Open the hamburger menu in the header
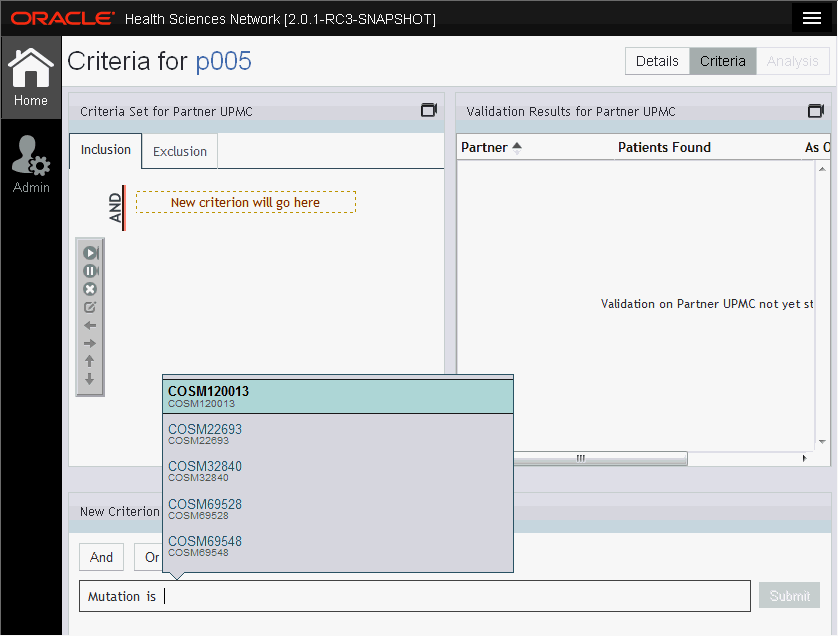Image resolution: width=838 pixels, height=636 pixels. click(x=811, y=18)
